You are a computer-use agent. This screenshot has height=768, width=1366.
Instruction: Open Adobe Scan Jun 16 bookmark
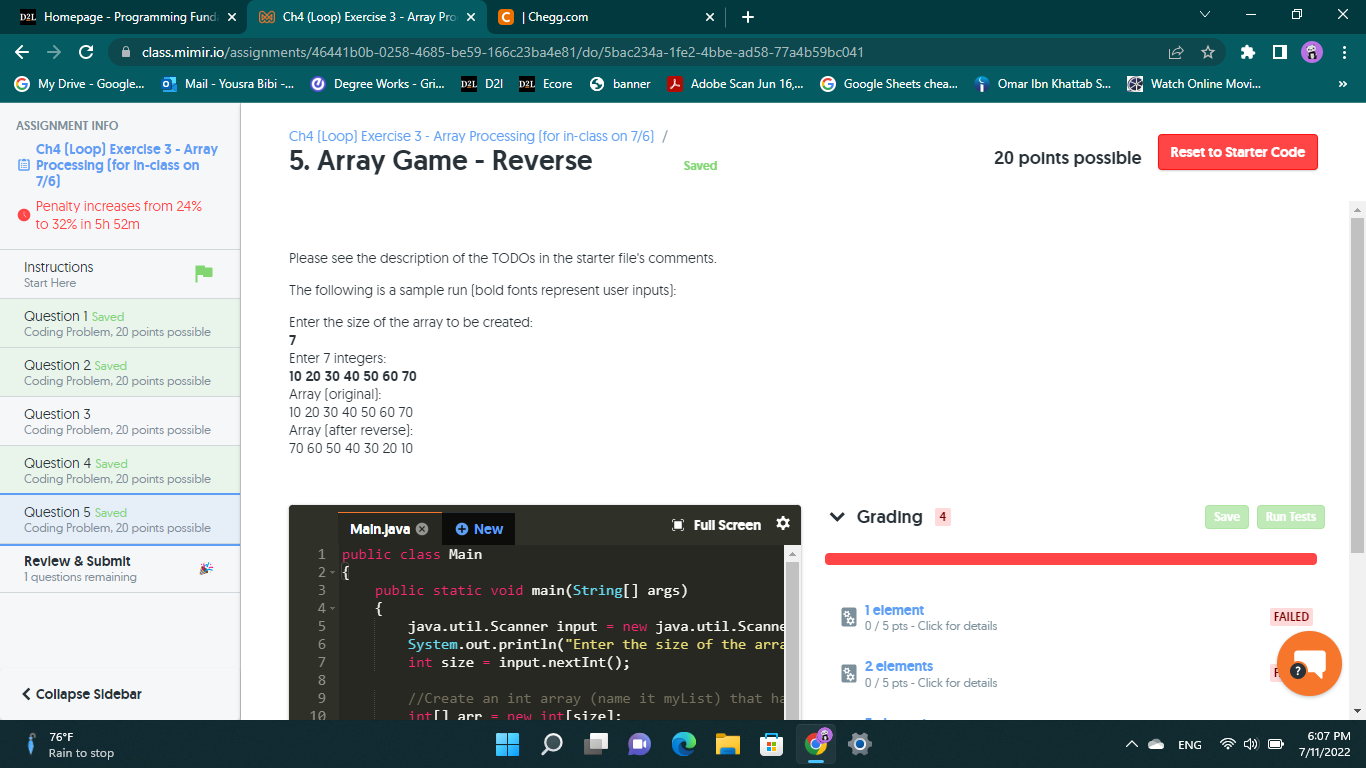(735, 84)
